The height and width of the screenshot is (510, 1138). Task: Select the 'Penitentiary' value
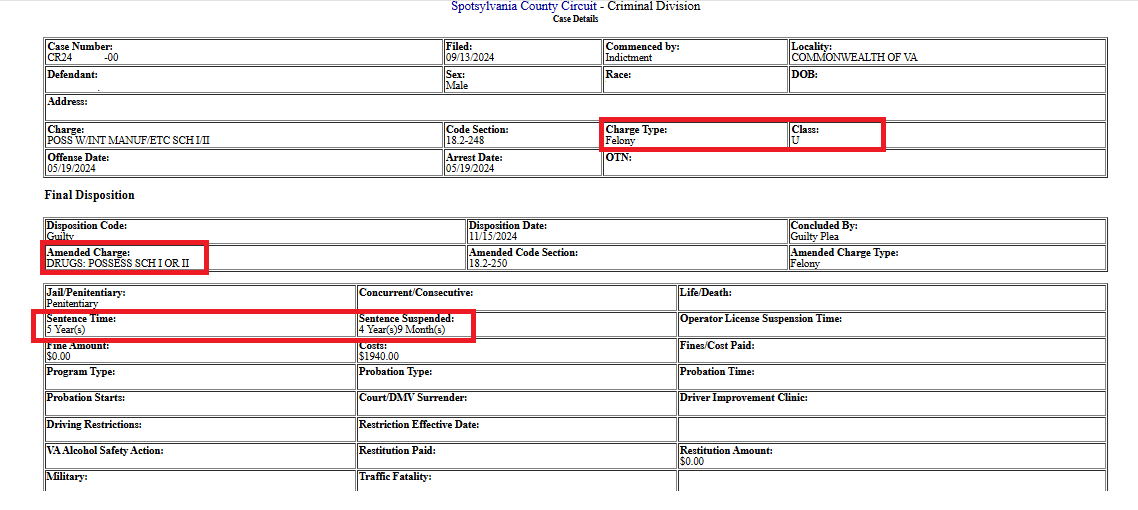pos(72,303)
